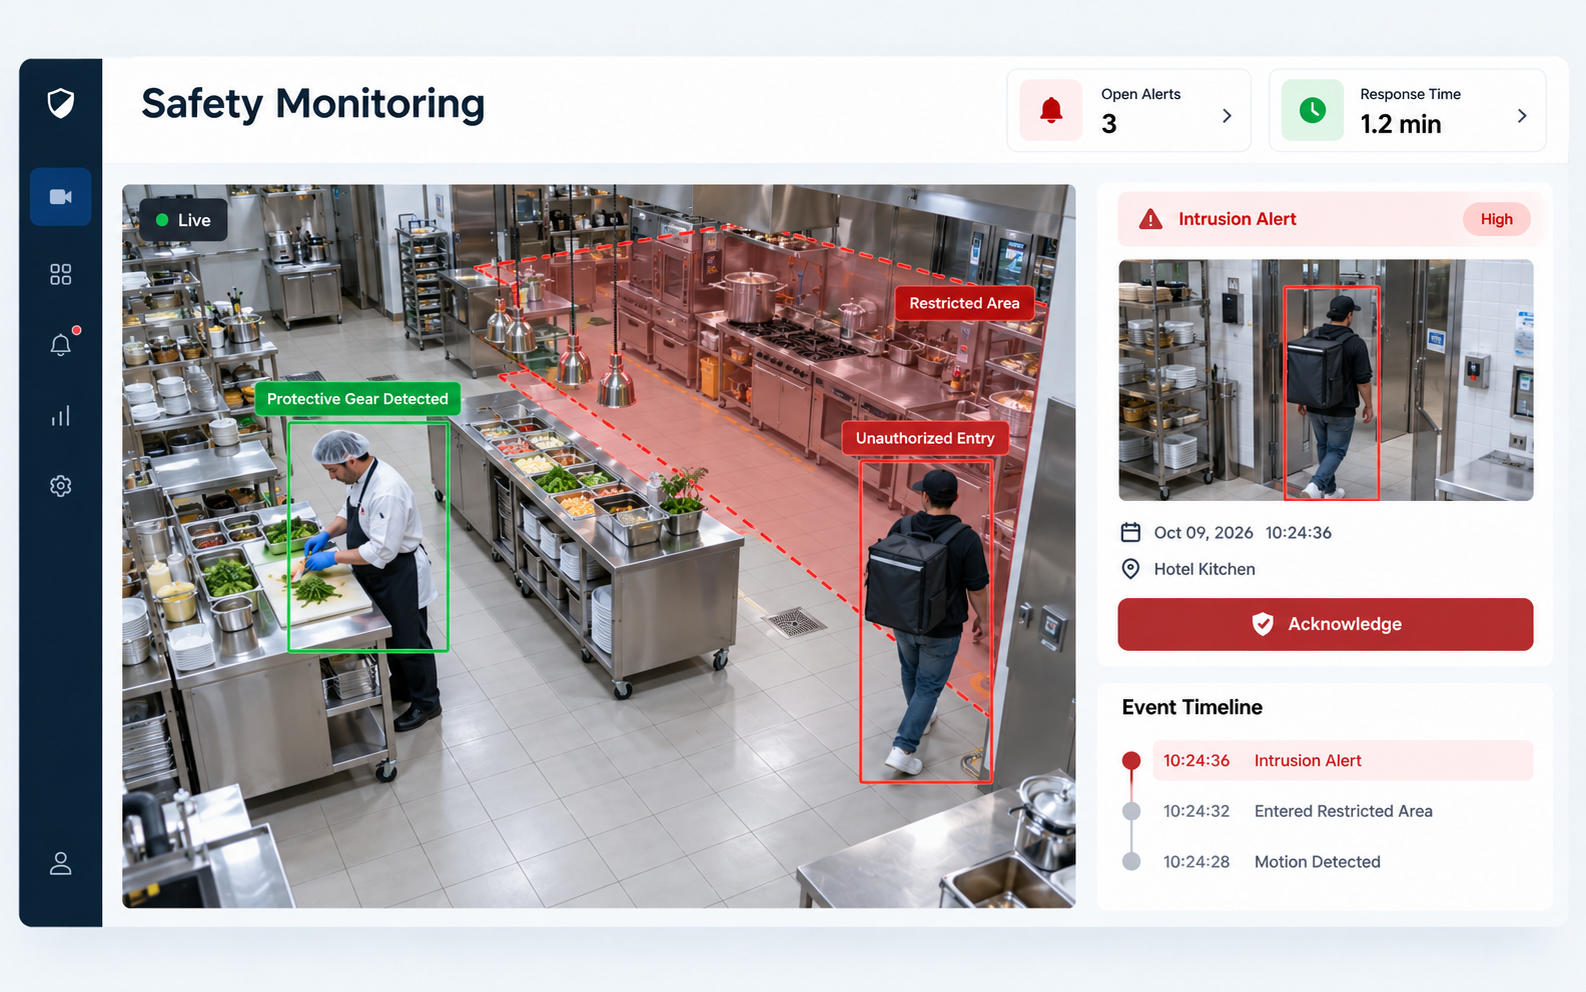This screenshot has width=1586, height=992.
Task: Open the camera feed view in sidebar
Action: point(61,197)
